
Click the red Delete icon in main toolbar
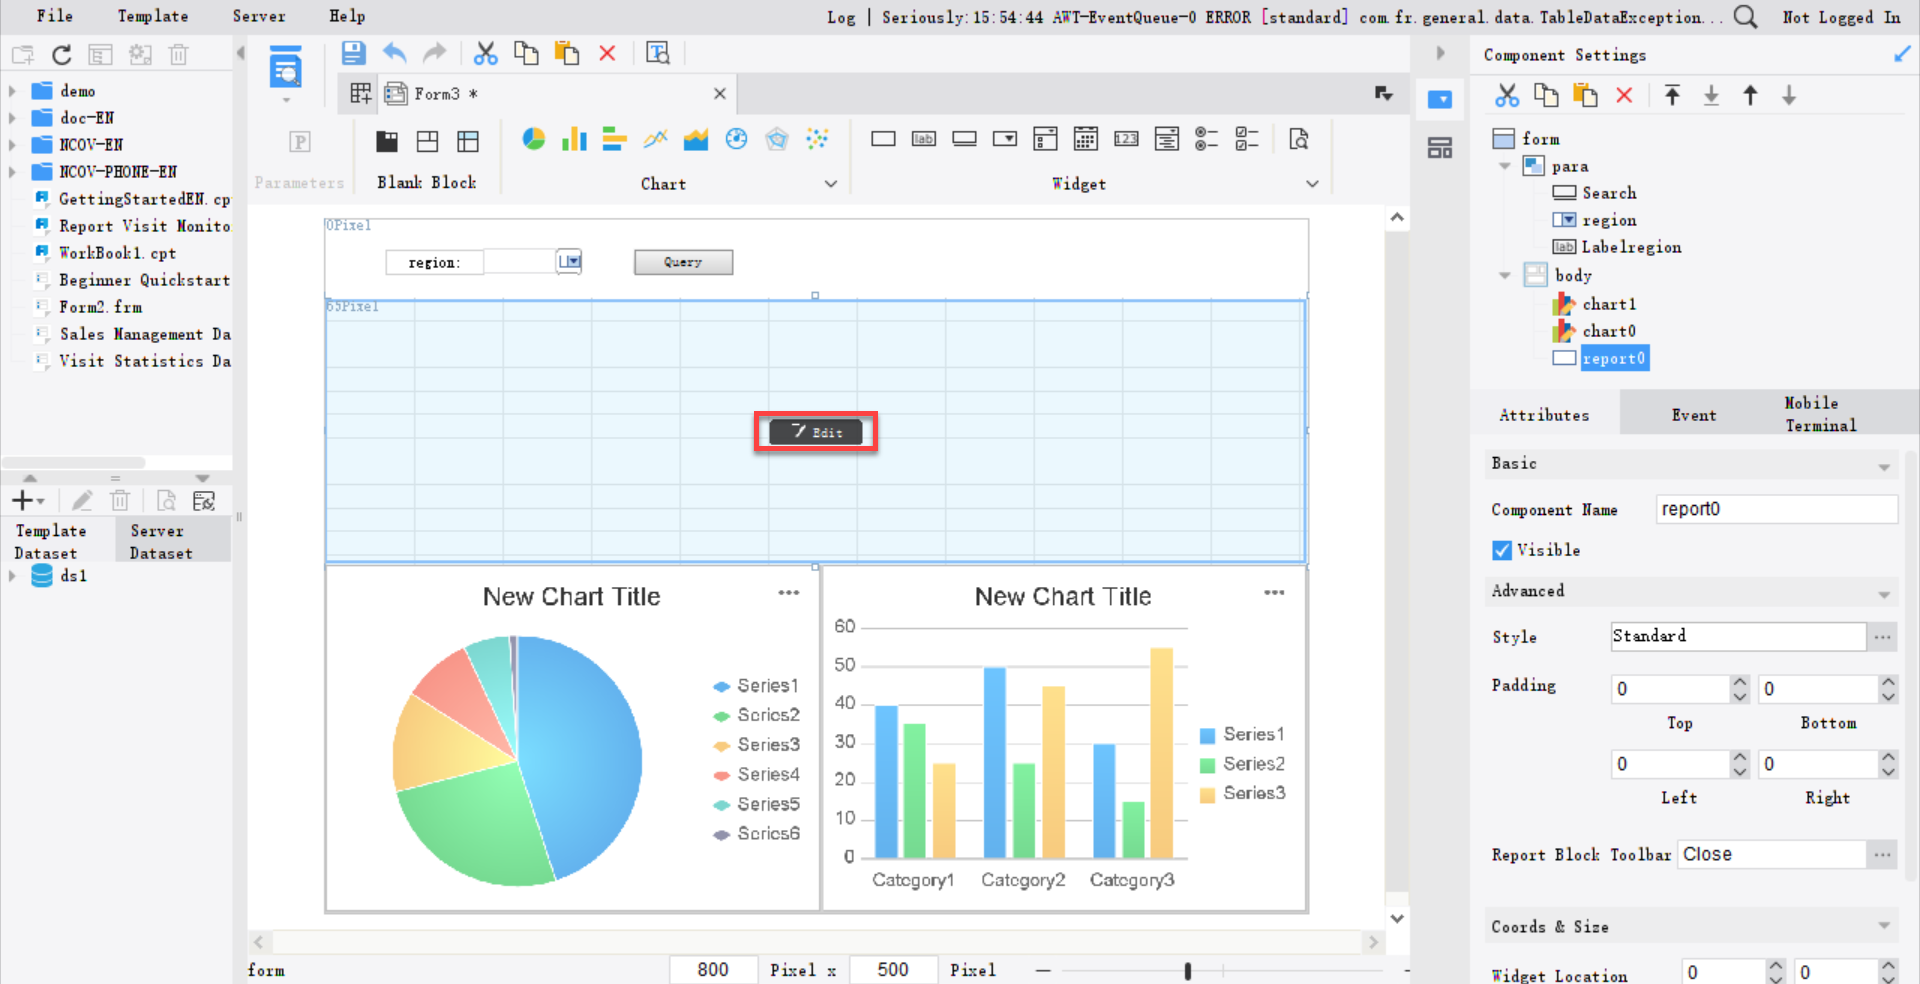[x=607, y=53]
